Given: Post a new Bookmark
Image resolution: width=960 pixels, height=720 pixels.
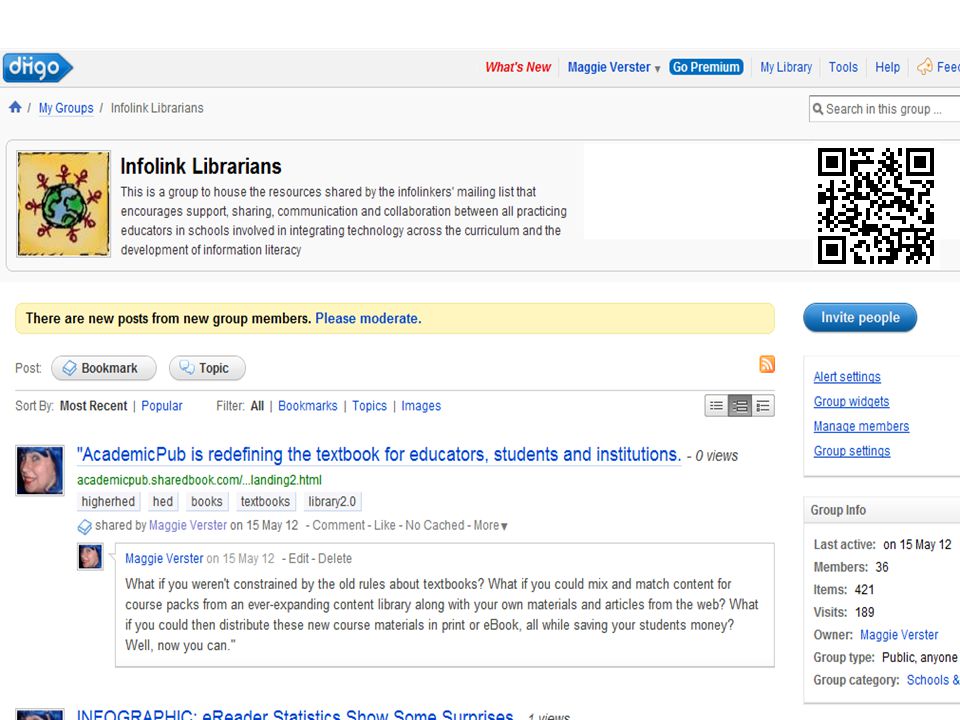Looking at the screenshot, I should [x=103, y=368].
